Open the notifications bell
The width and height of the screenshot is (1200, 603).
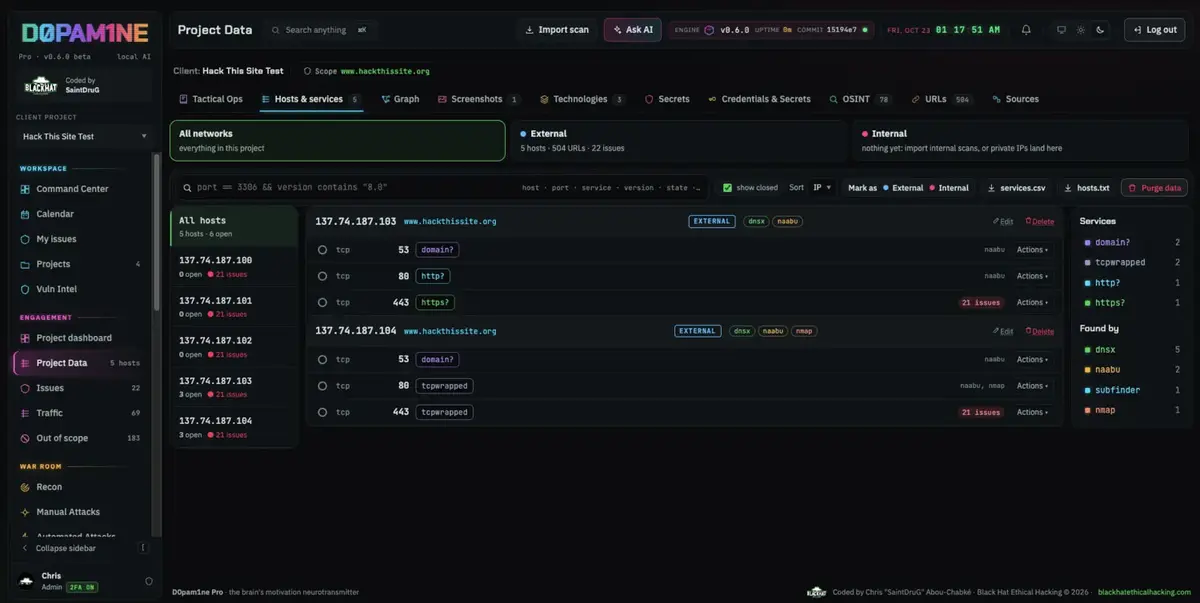[1026, 30]
